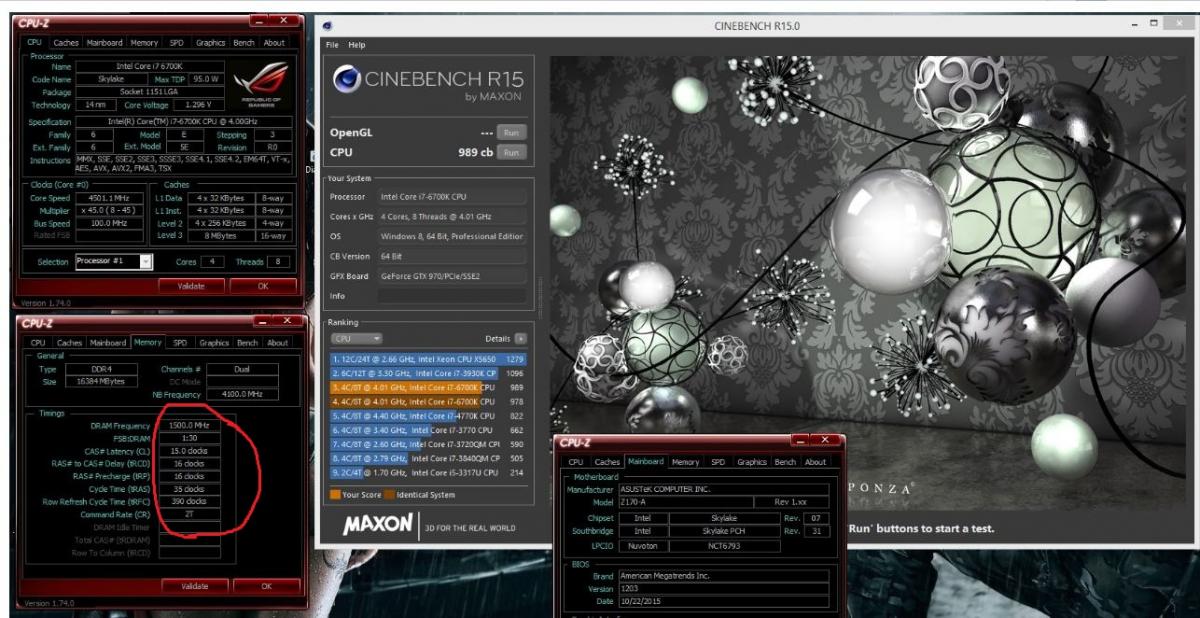The width and height of the screenshot is (1200, 618).
Task: Click the Core Voltage 1.296 V value
Action: (x=199, y=104)
